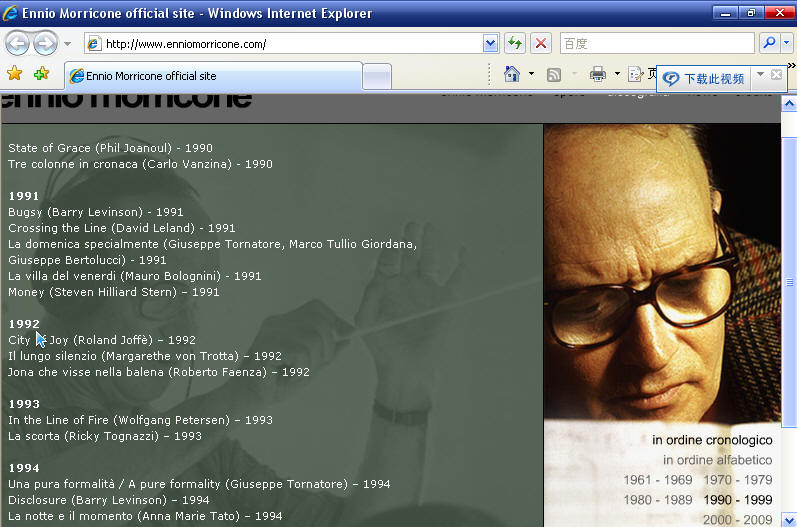Click 'La villa del venerdì' entry
Screen dimensions: 797x527
click(135, 276)
